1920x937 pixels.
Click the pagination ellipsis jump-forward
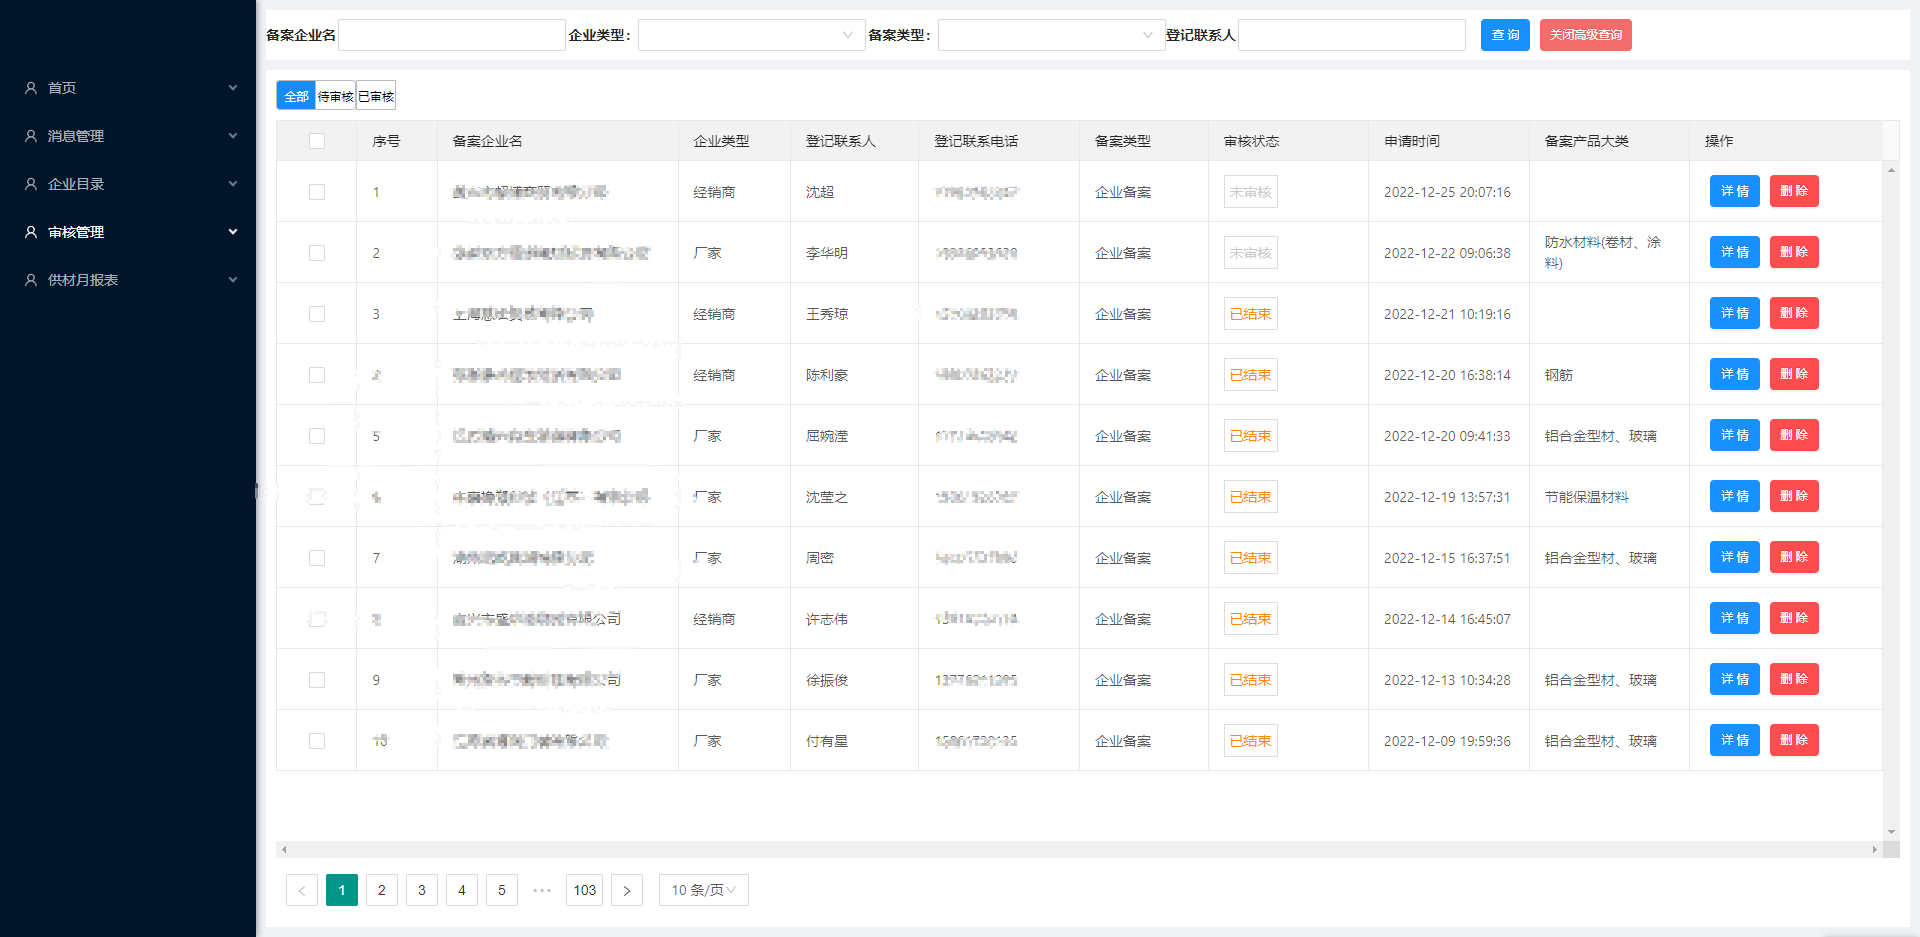(542, 890)
